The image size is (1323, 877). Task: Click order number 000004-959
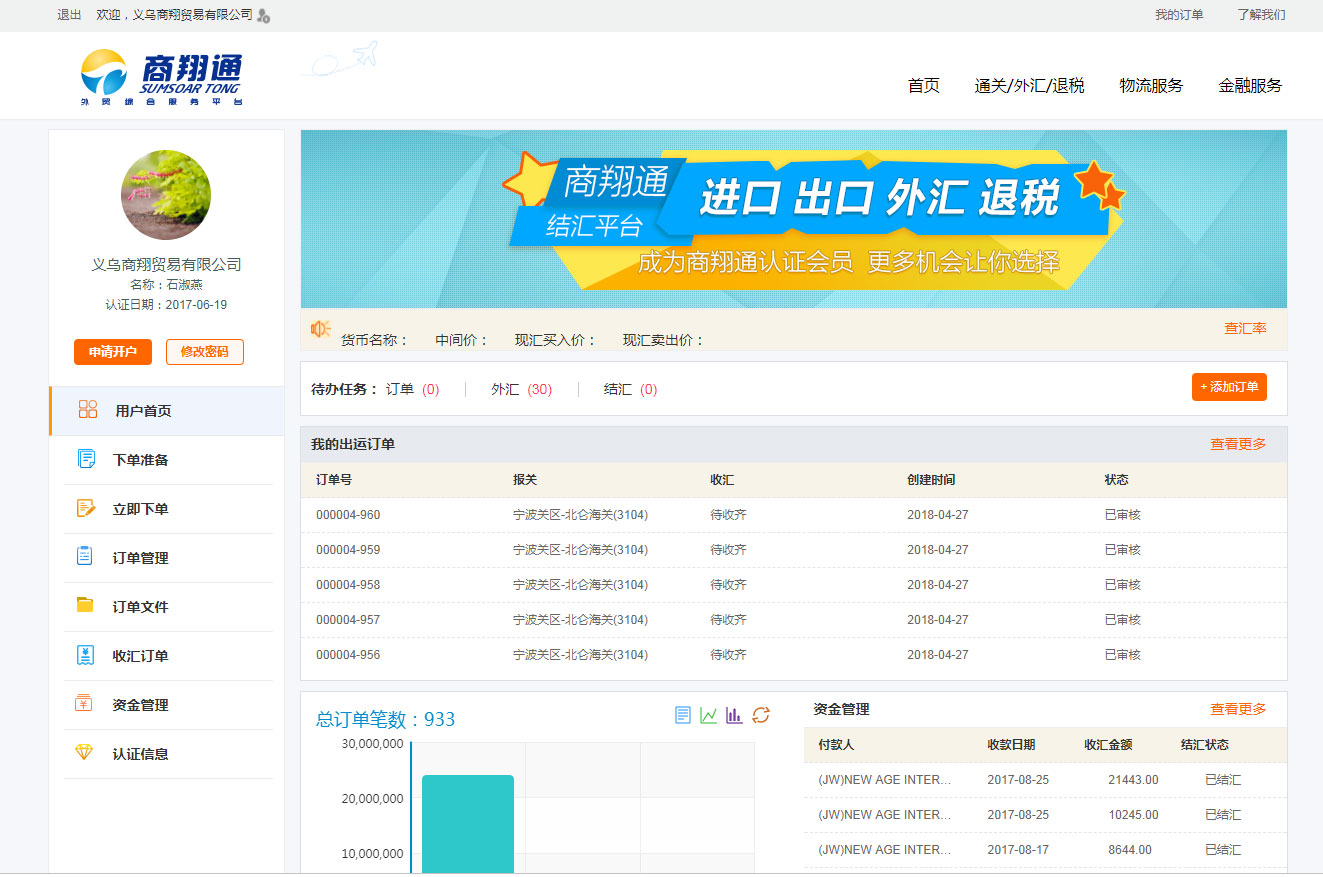(348, 550)
